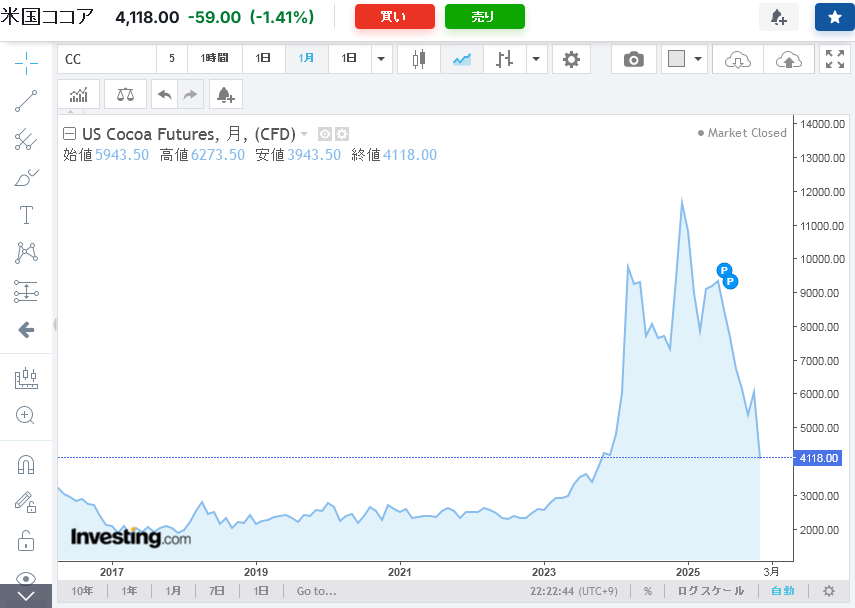Click the zoom in magnifier tool

pos(26,415)
